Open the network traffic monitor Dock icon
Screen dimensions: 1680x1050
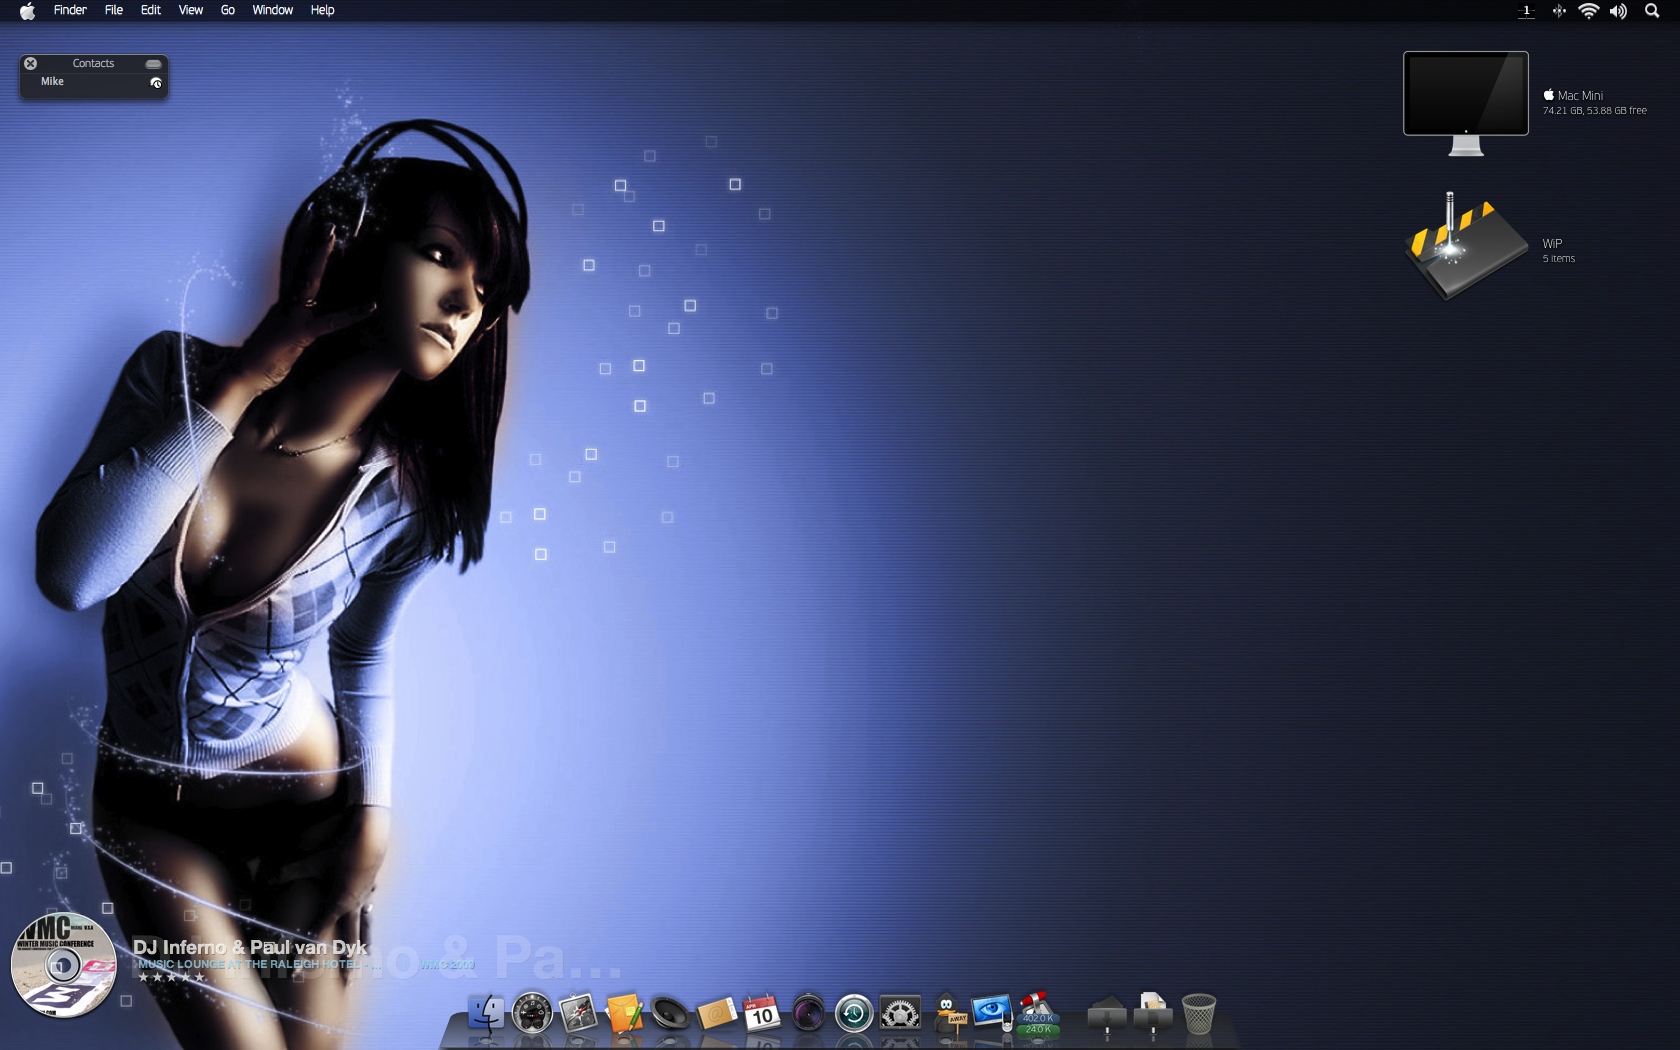1038,1014
